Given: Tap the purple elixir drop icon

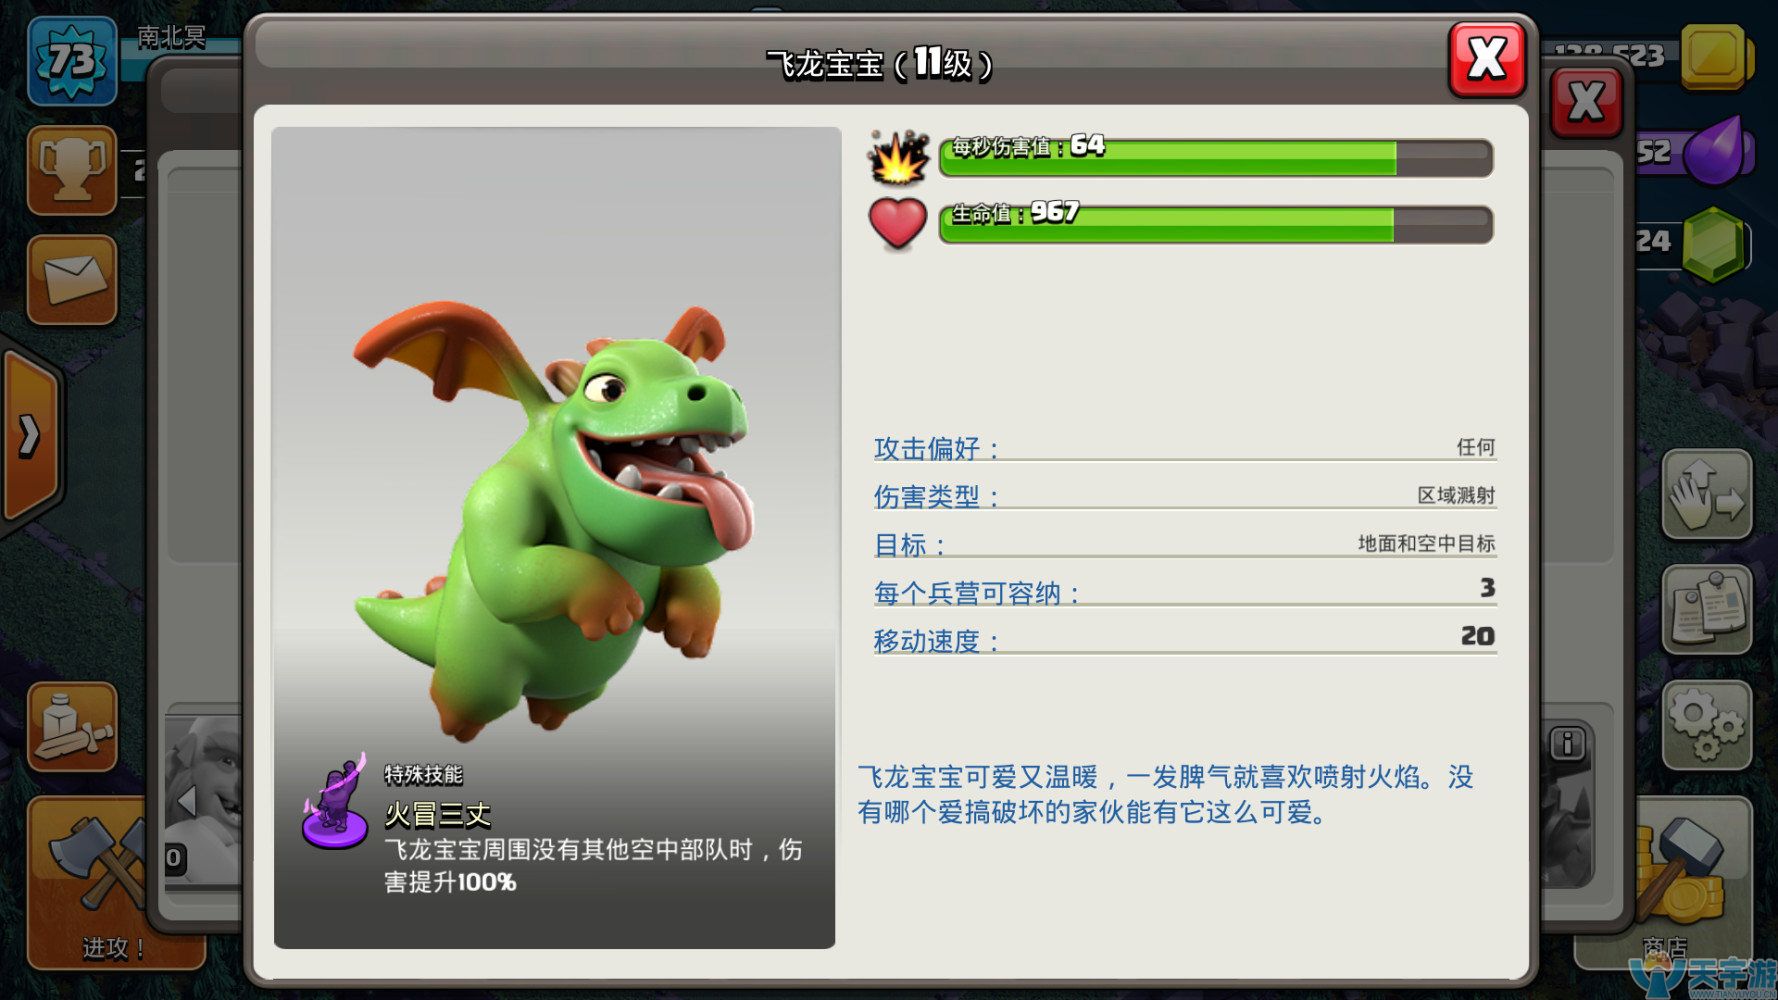Looking at the screenshot, I should 1716,151.
